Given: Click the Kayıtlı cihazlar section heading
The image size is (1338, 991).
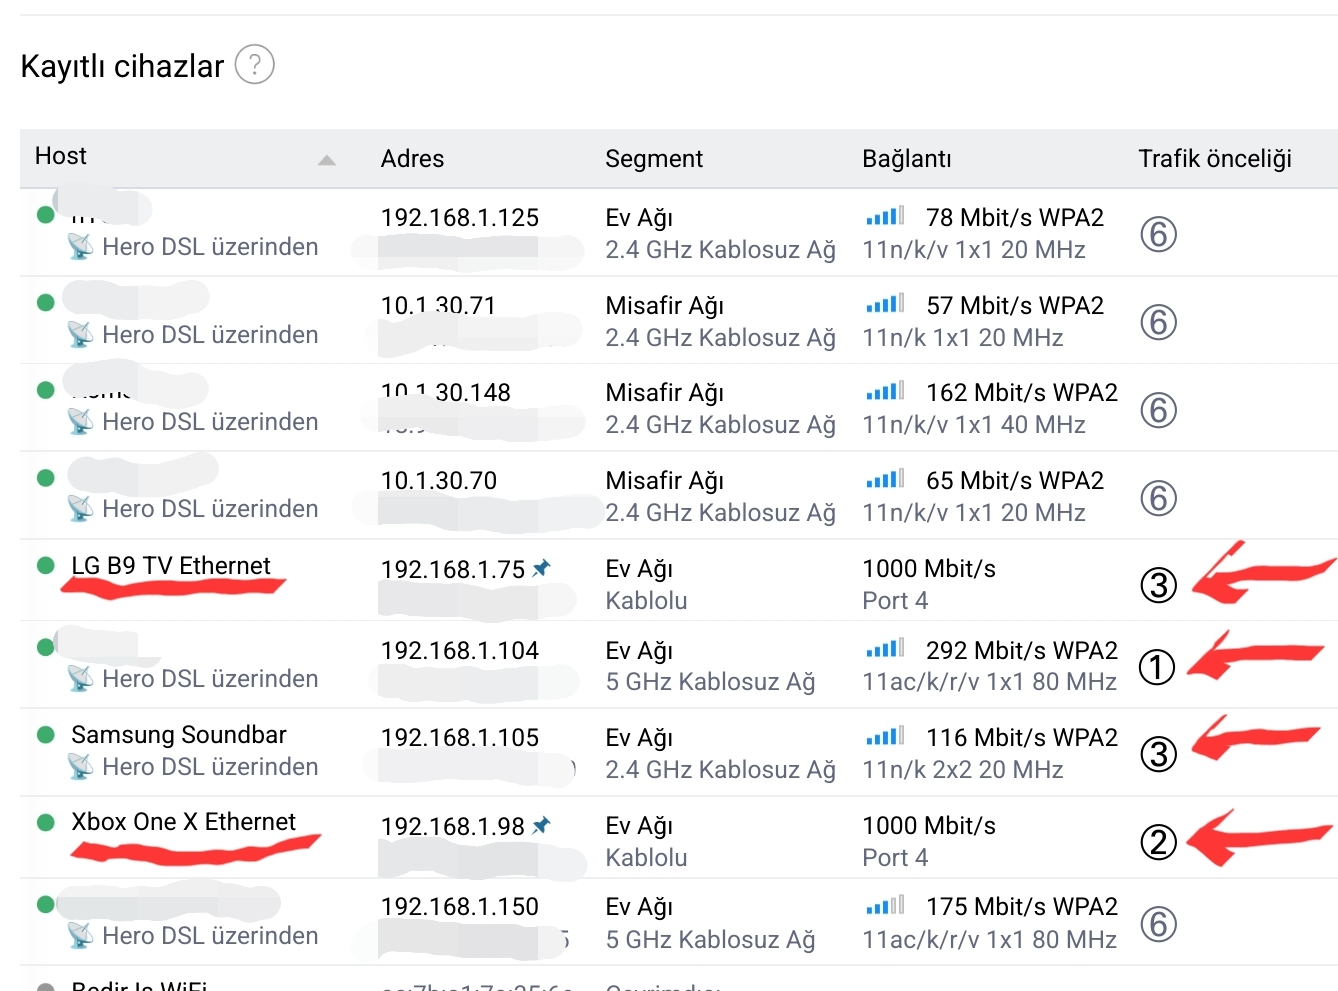Looking at the screenshot, I should [122, 66].
